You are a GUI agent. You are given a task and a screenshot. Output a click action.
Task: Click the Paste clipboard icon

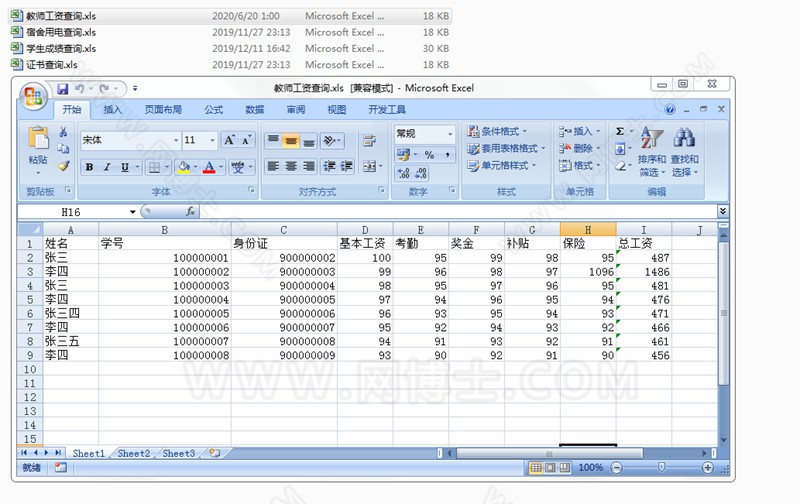[x=38, y=138]
